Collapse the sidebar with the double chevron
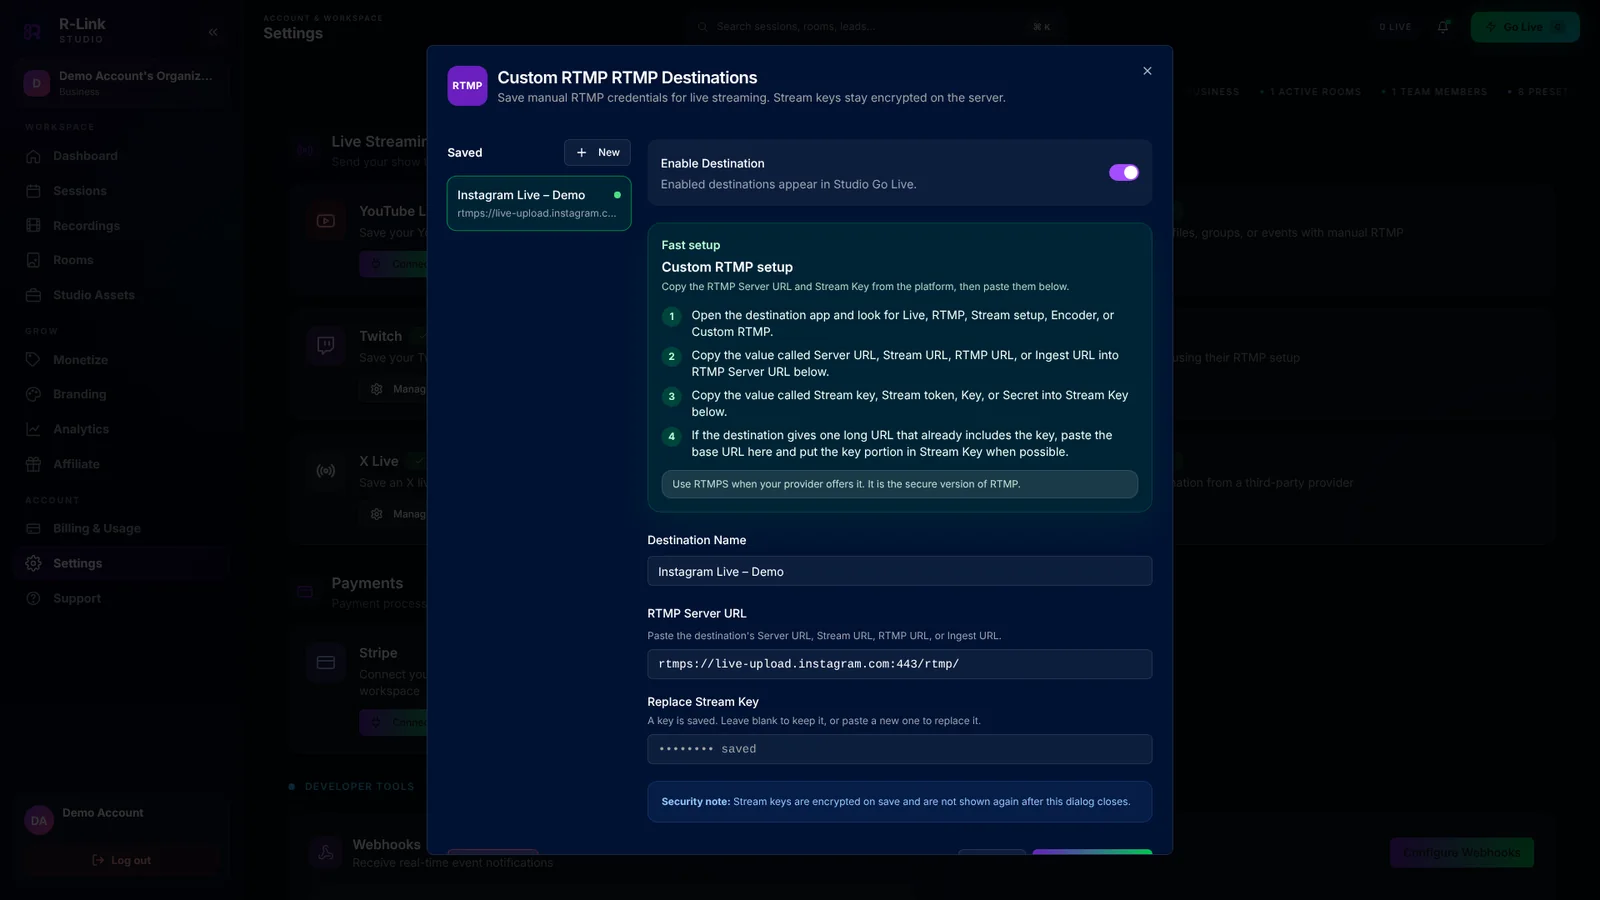Screen dimensions: 1600x900 point(213,32)
